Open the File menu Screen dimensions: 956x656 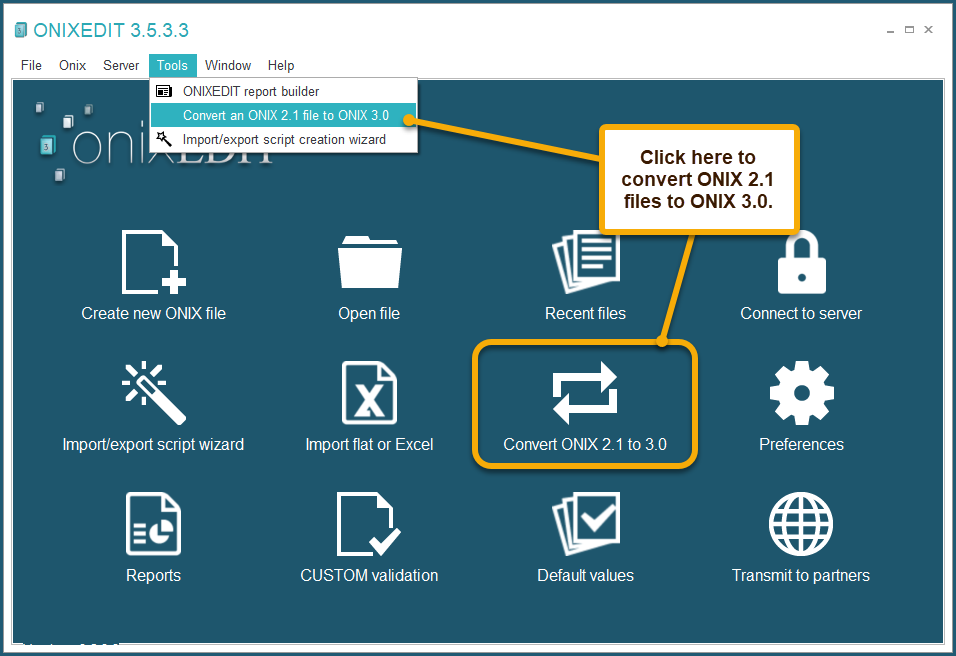point(31,65)
